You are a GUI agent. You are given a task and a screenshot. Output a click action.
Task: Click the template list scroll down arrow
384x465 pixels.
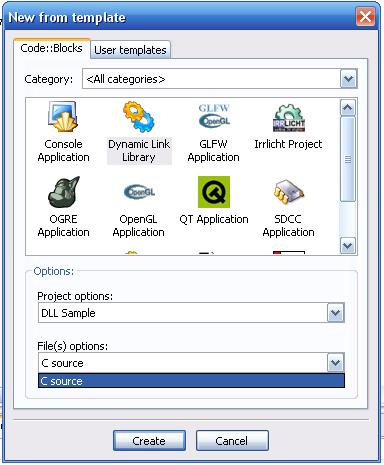348,246
